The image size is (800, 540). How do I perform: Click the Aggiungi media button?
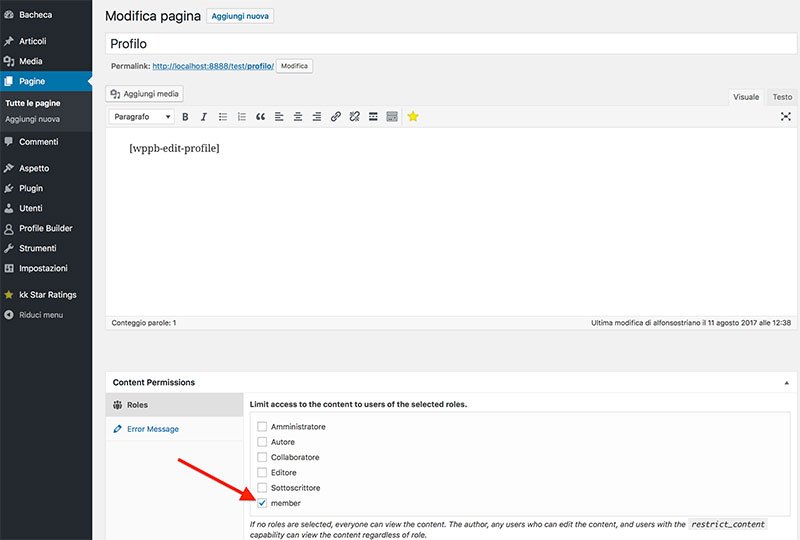tap(144, 94)
